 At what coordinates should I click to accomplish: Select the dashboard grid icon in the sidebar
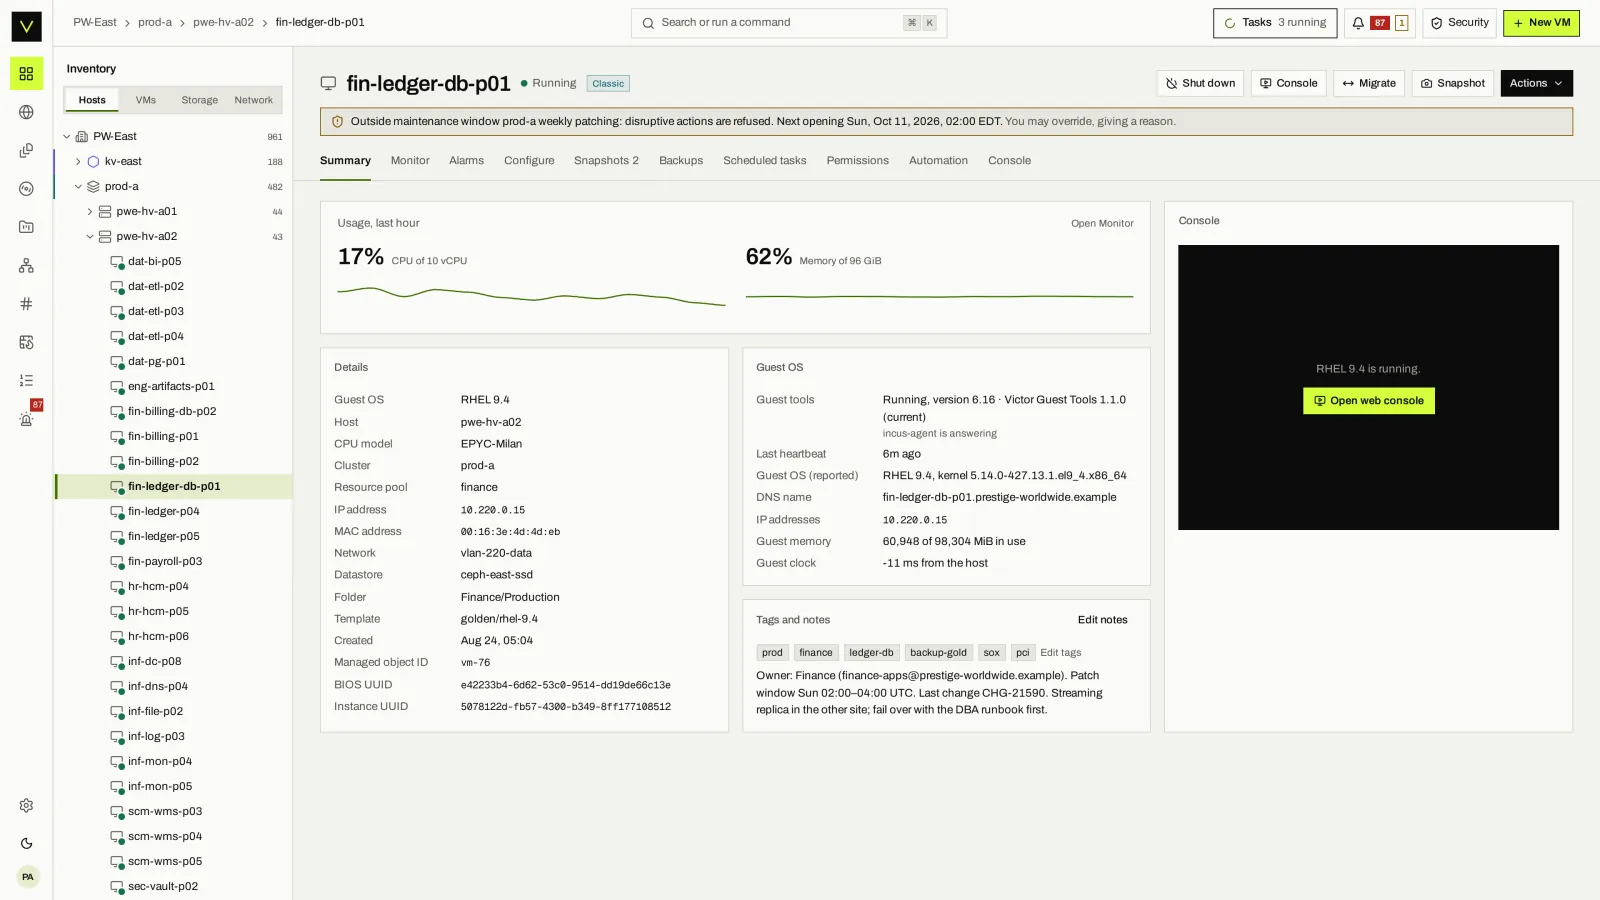pyautogui.click(x=26, y=74)
